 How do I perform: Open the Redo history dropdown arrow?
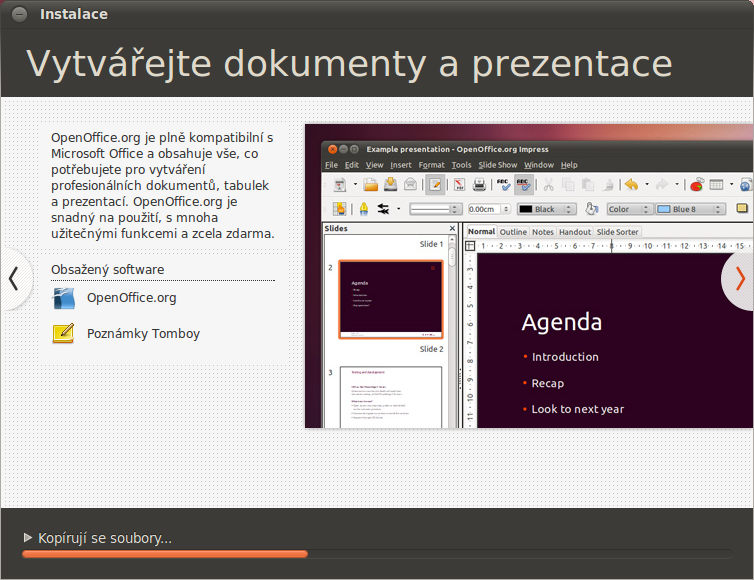coord(677,184)
